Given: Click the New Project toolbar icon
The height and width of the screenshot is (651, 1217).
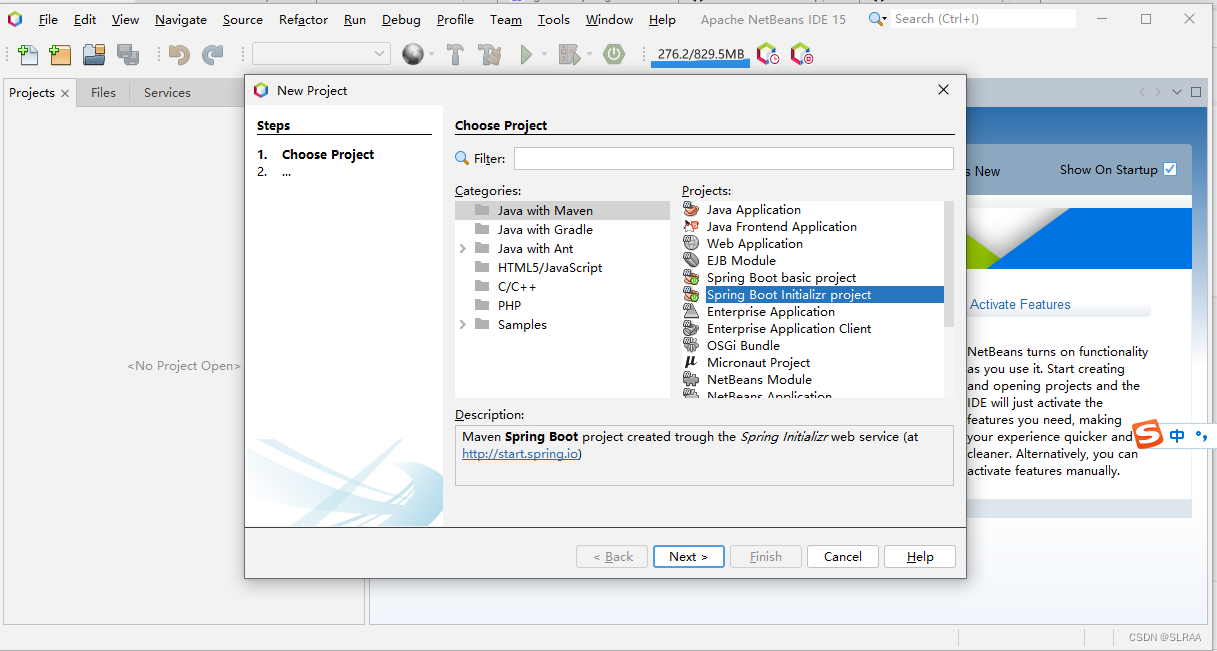Looking at the screenshot, I should [x=60, y=55].
